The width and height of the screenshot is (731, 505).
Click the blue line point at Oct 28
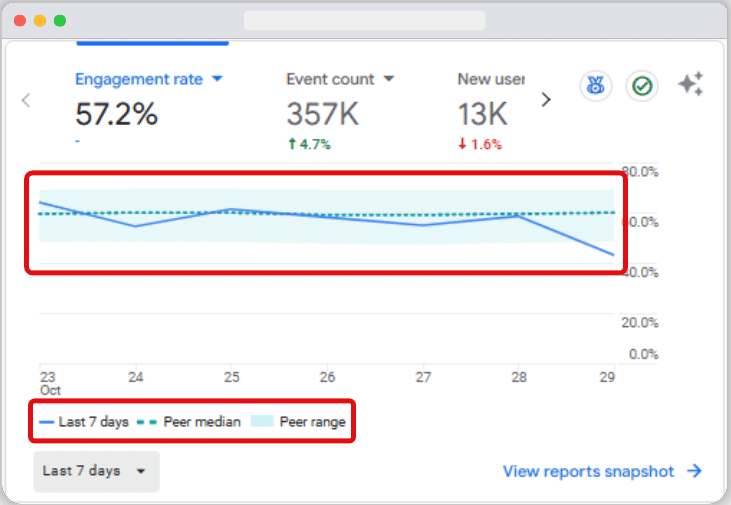pos(518,216)
